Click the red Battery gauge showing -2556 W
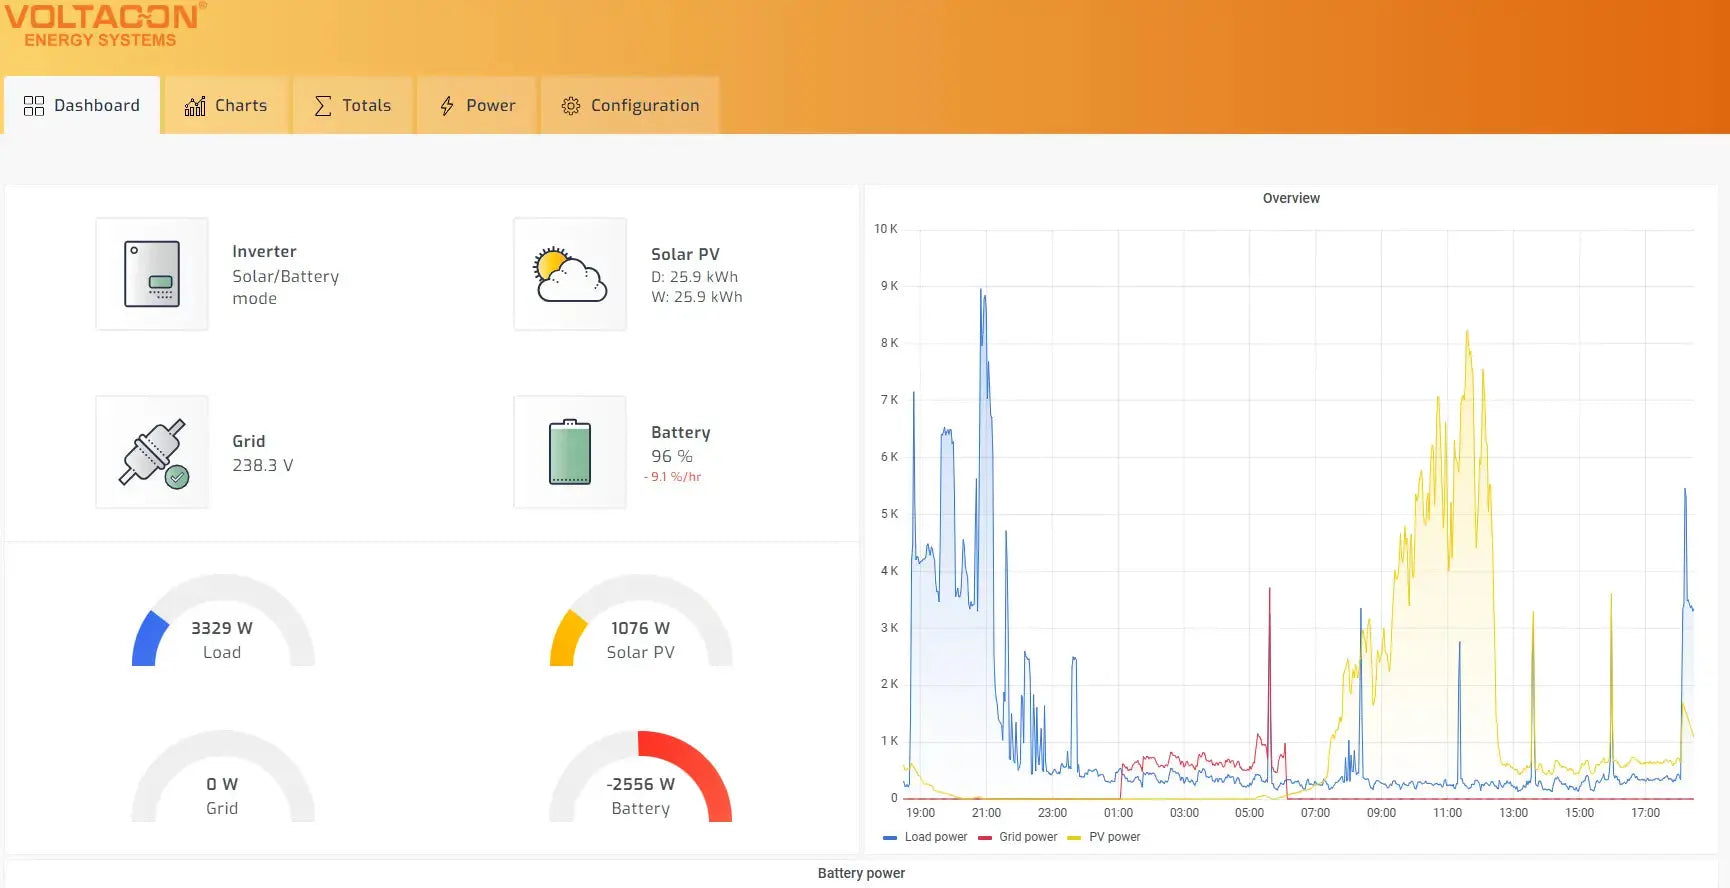1730x888 pixels. pos(641,778)
